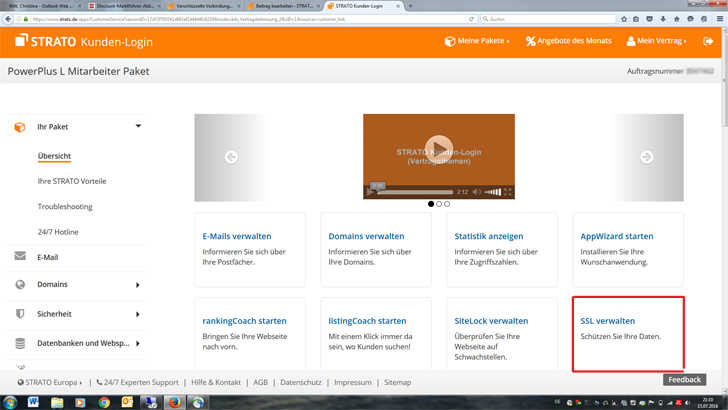Click the globe icon beside Domains
The width and height of the screenshot is (728, 410).
(x=20, y=284)
